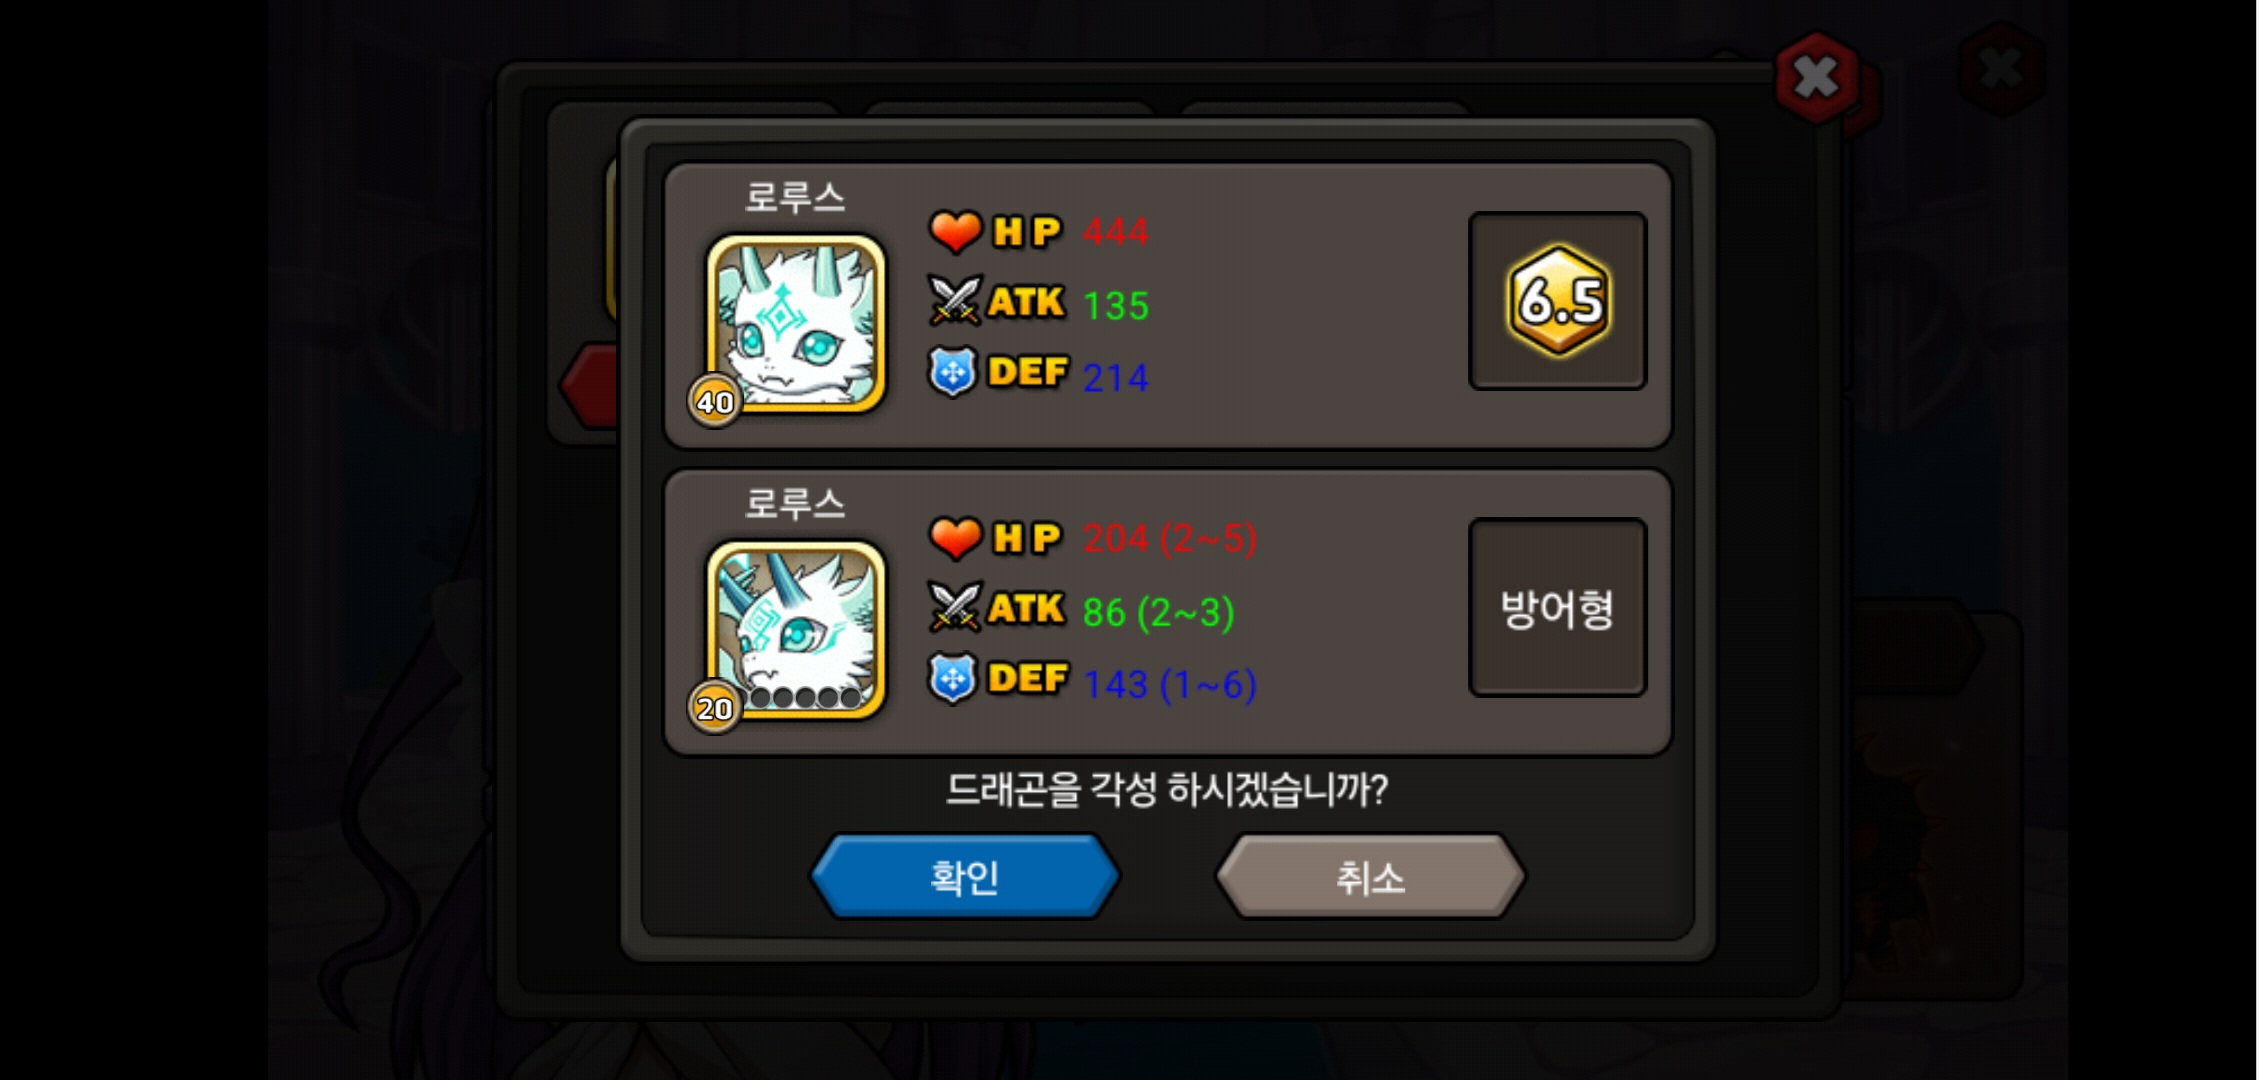Click the HP value 204 (2~5)

coord(1169,538)
